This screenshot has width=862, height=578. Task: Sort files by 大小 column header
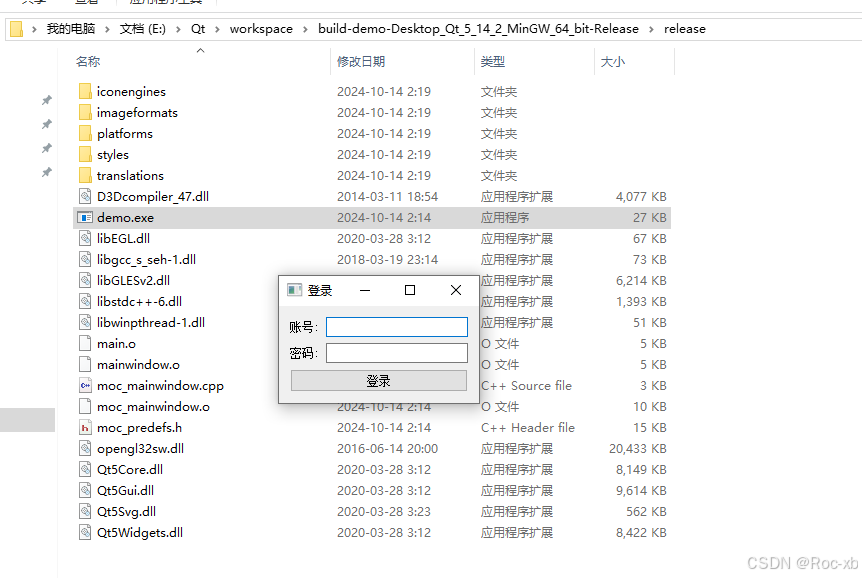(x=613, y=62)
